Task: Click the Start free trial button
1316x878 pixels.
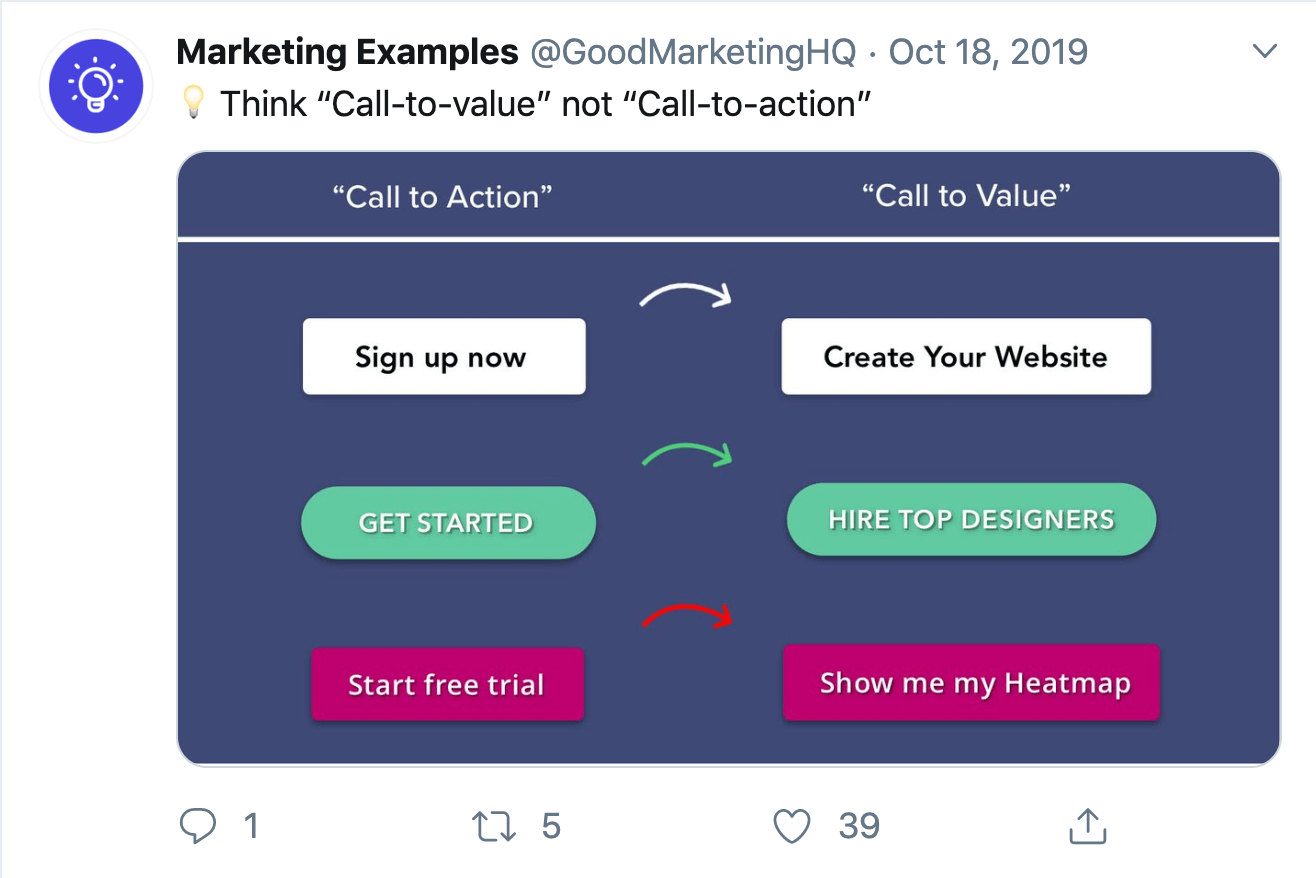Action: point(447,685)
